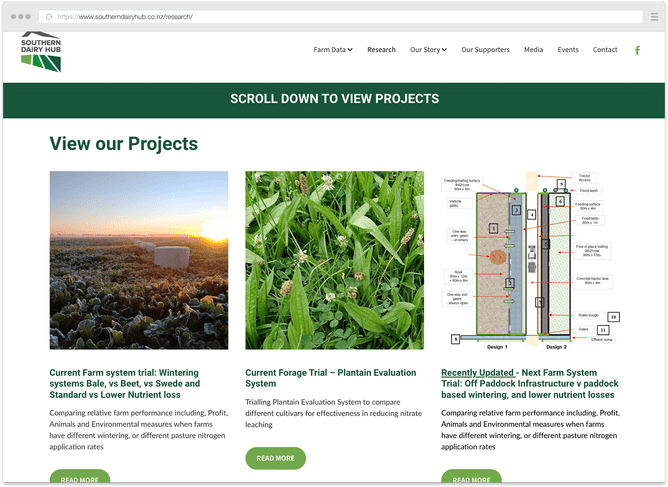Click the frosty paddock sunrise image
668x487 pixels.
[139, 260]
